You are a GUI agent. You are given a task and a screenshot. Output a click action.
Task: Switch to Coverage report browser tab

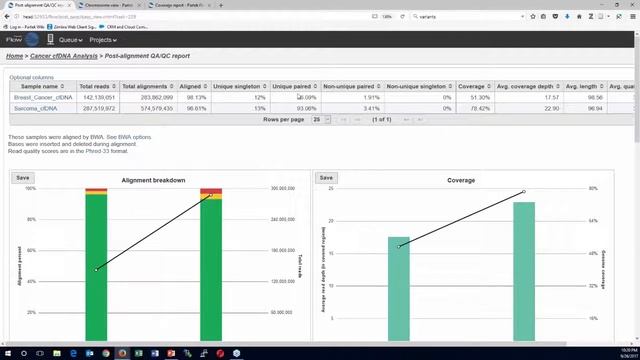click(180, 5)
